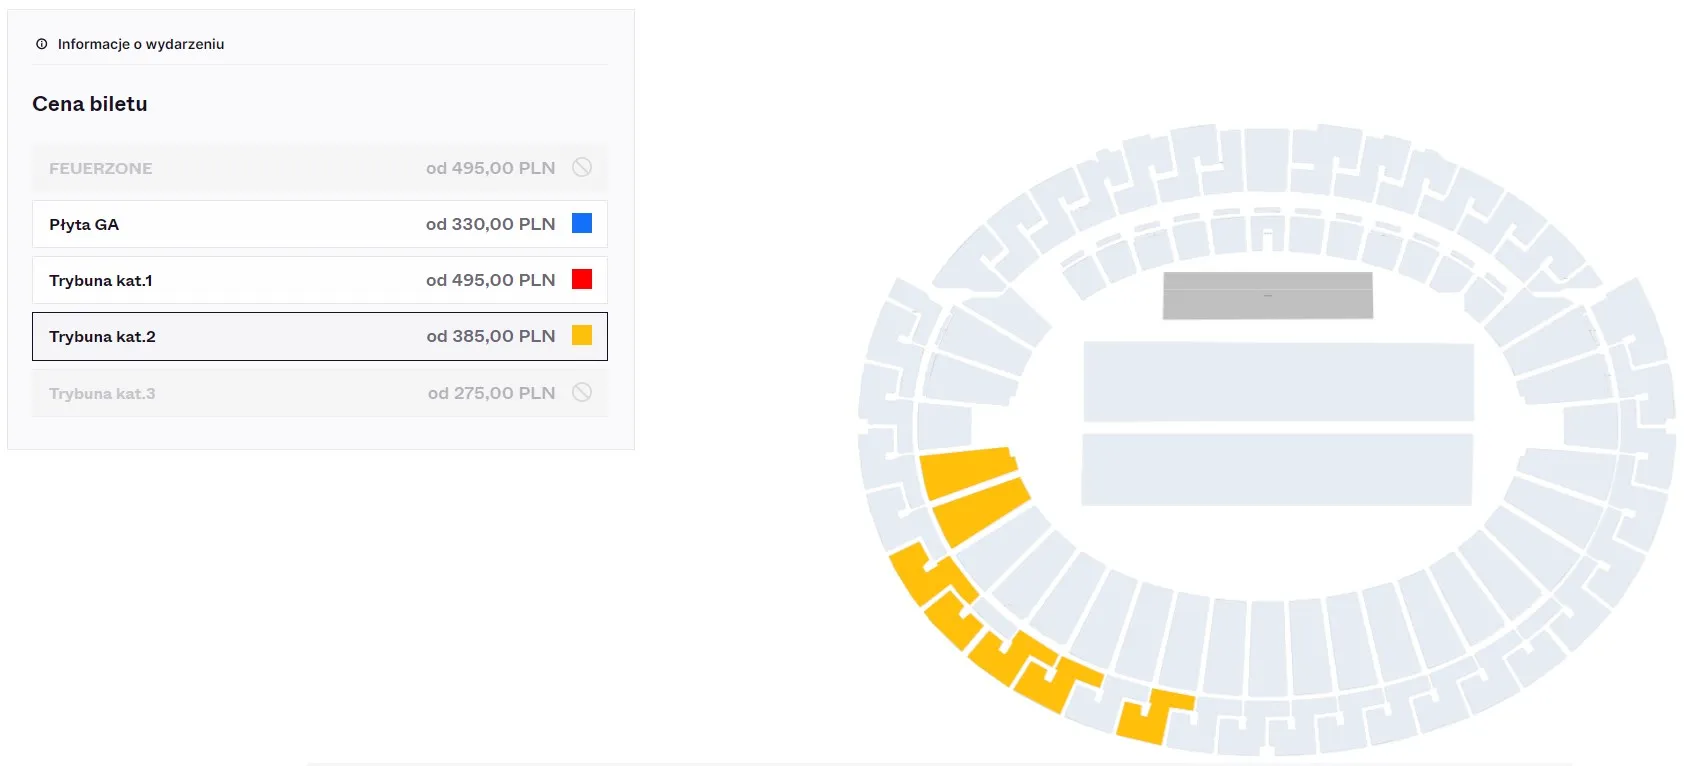Click the disabled Trybuna kat.3 row
This screenshot has width=1692, height=766.
pos(320,393)
